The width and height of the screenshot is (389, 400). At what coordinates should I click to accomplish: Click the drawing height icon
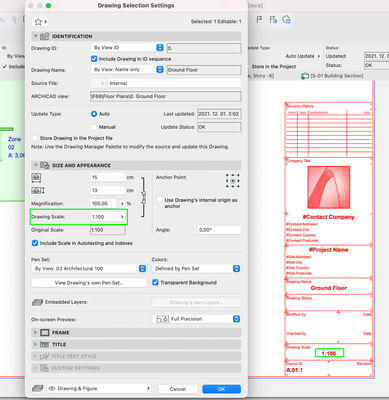coord(38,191)
